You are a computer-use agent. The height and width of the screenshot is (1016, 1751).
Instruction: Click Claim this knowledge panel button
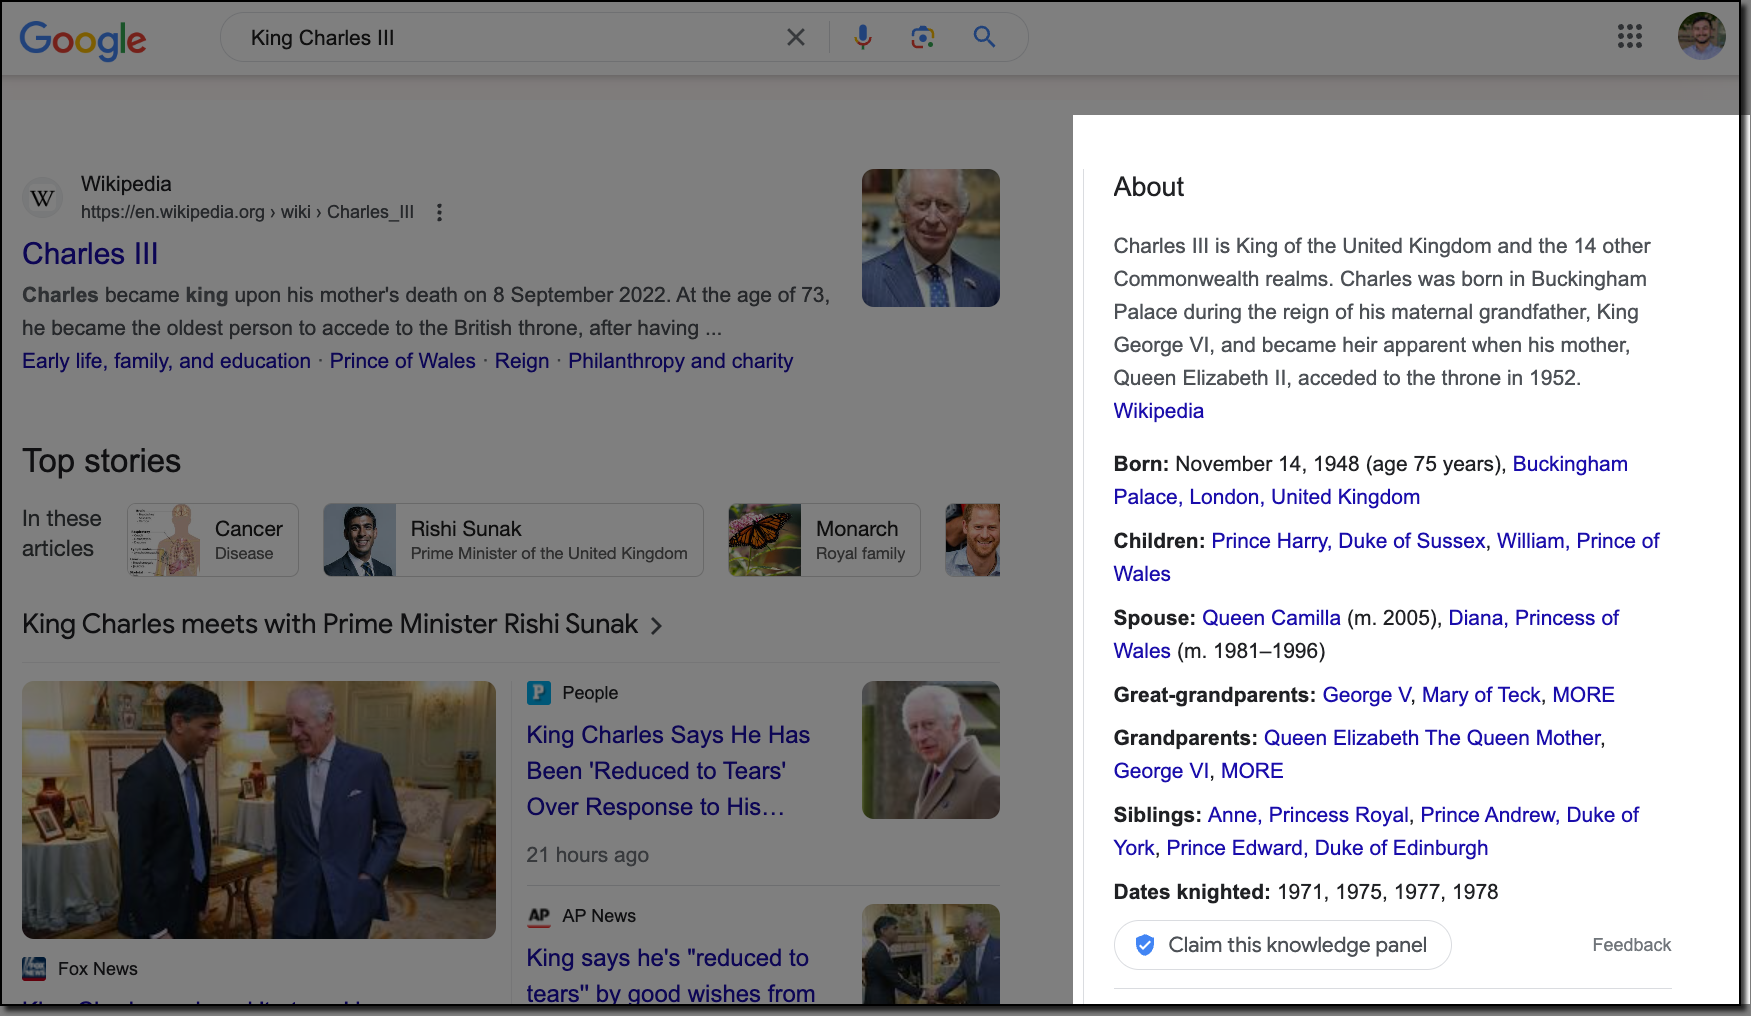point(1282,945)
